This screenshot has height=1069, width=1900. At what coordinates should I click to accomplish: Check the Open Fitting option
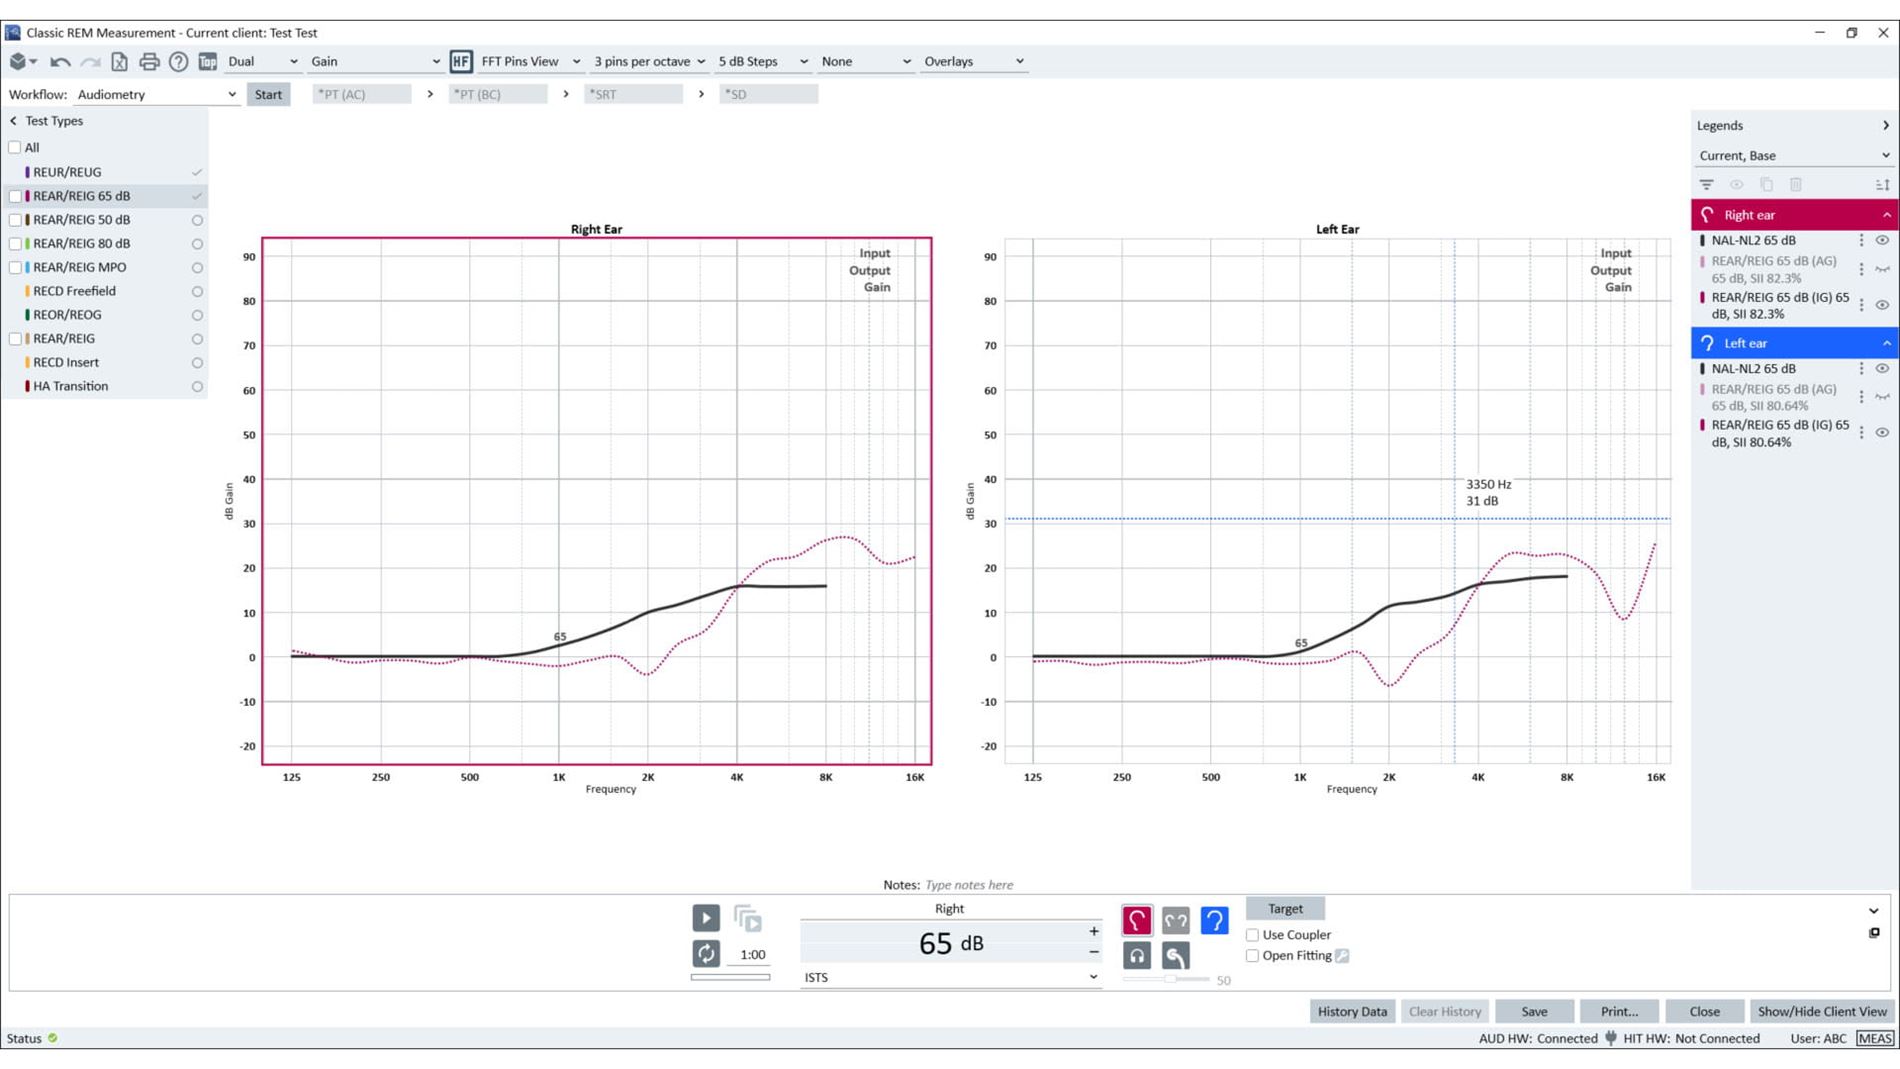pyautogui.click(x=1252, y=956)
